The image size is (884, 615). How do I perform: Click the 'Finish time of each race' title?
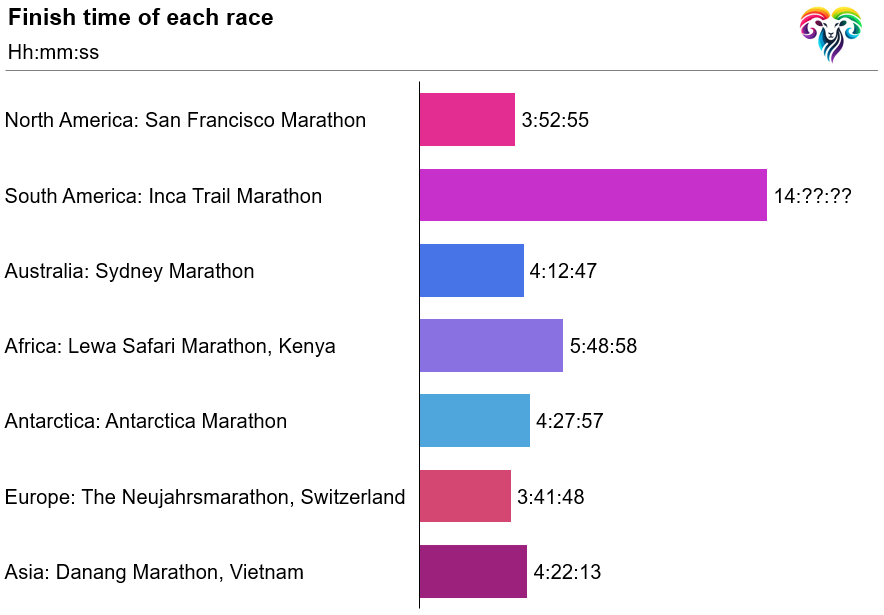tap(141, 18)
